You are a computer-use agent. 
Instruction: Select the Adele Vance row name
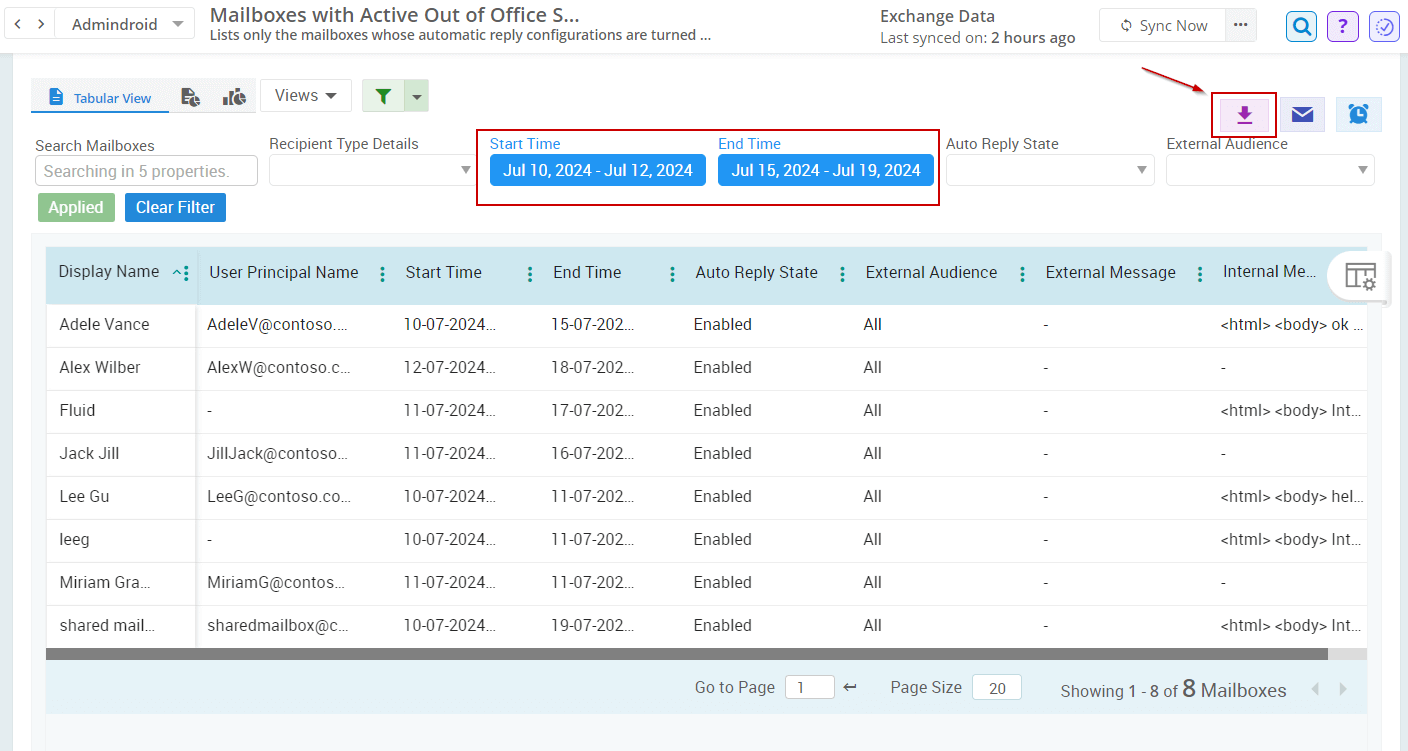pos(104,324)
